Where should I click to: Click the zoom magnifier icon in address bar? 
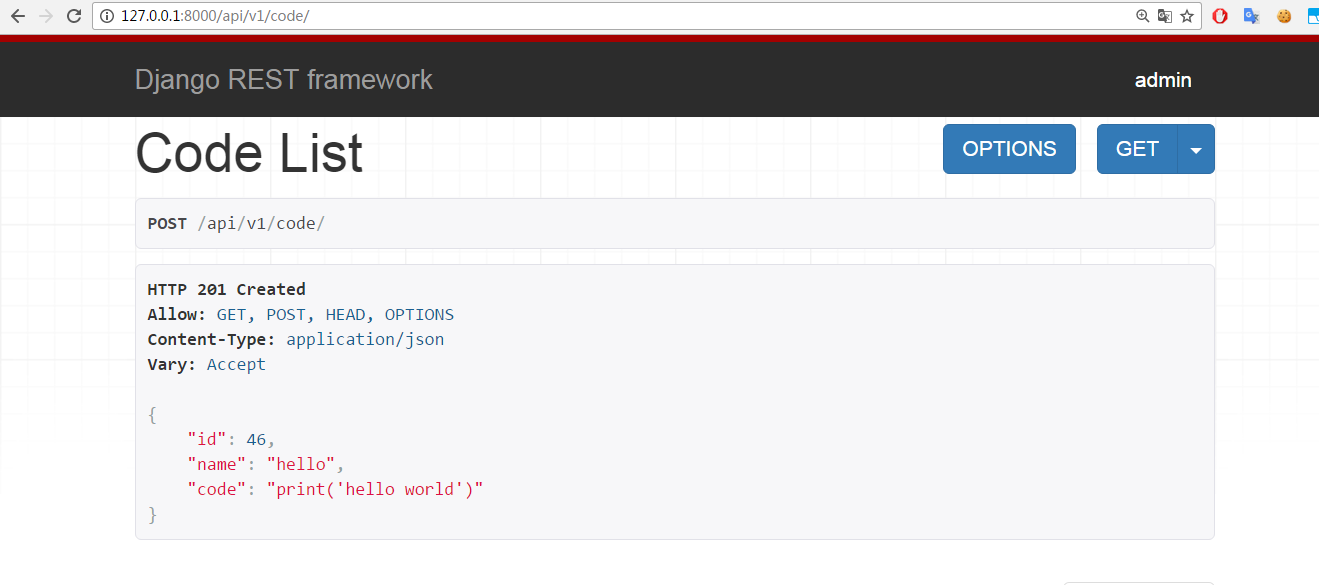tap(1143, 16)
